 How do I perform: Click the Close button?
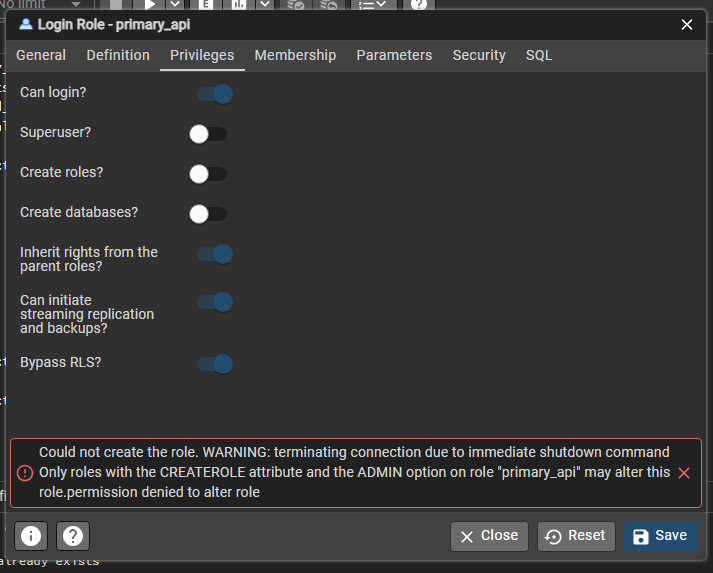click(x=489, y=536)
